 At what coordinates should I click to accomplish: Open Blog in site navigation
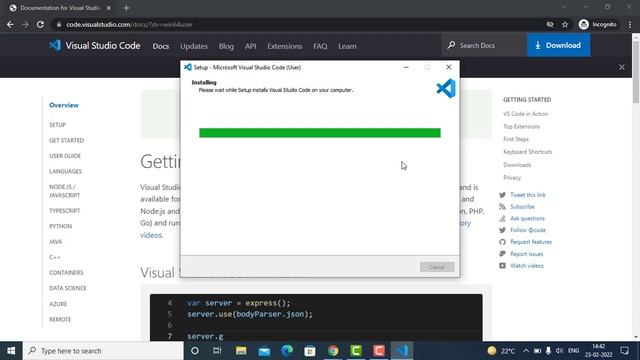(x=226, y=46)
